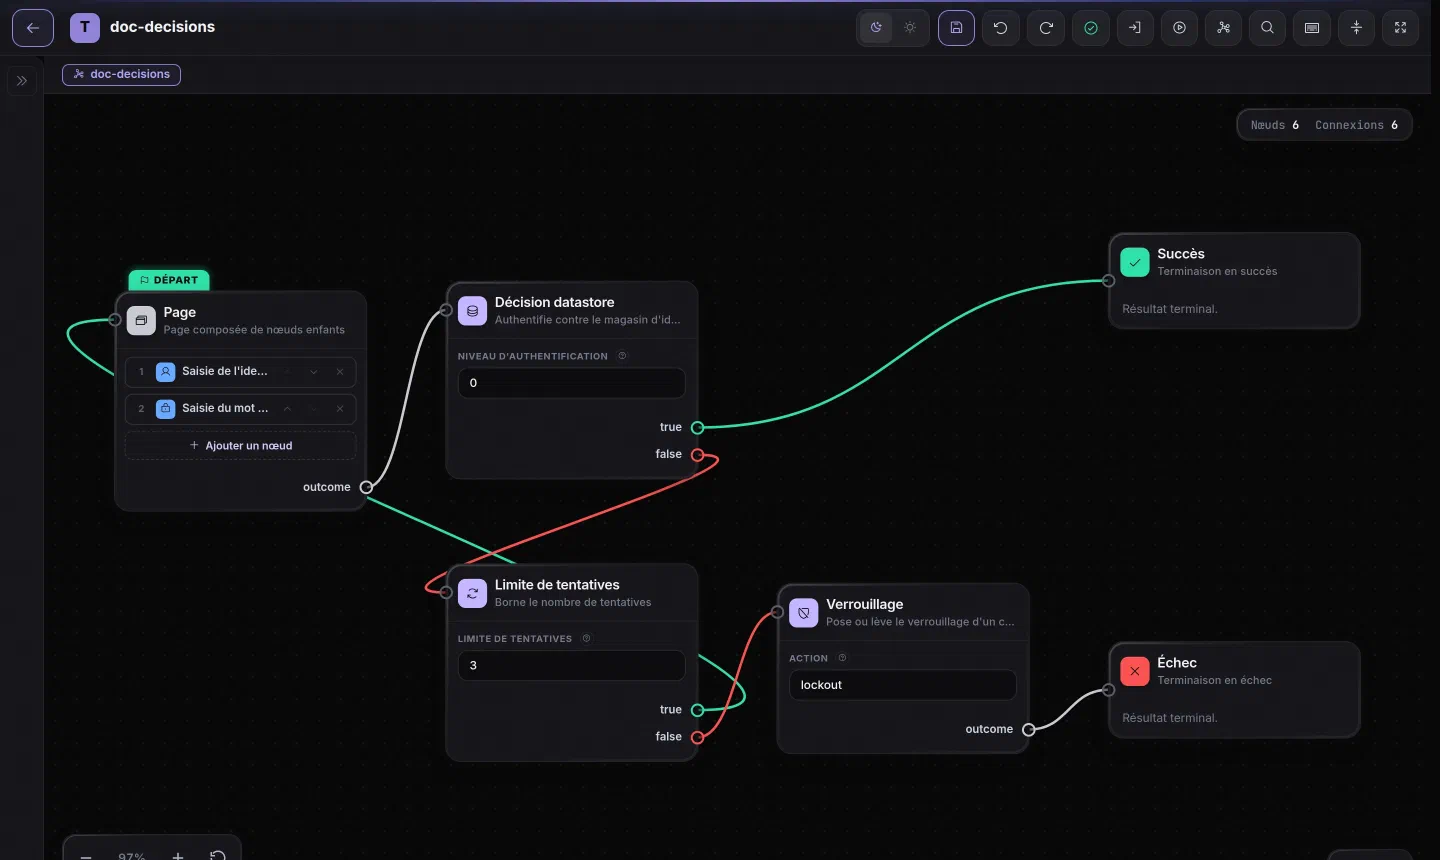
Task: Click the Page node input port
Action: click(115, 320)
